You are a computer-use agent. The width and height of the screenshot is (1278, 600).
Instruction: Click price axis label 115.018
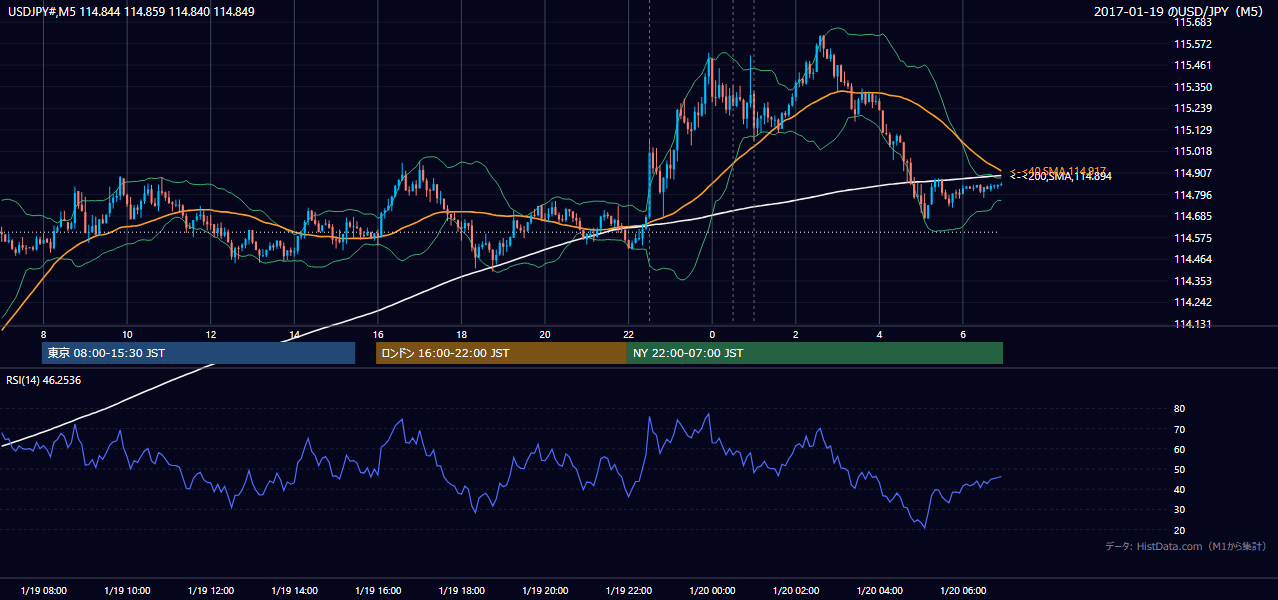[x=1193, y=152]
